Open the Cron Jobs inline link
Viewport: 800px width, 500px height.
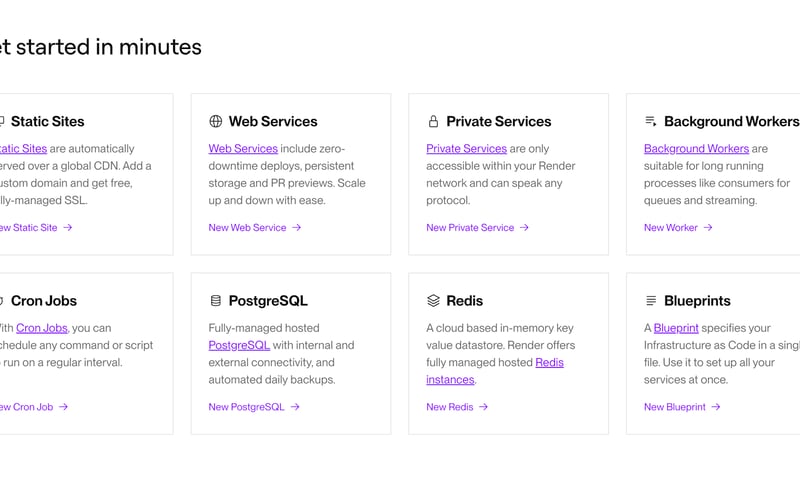click(x=42, y=328)
